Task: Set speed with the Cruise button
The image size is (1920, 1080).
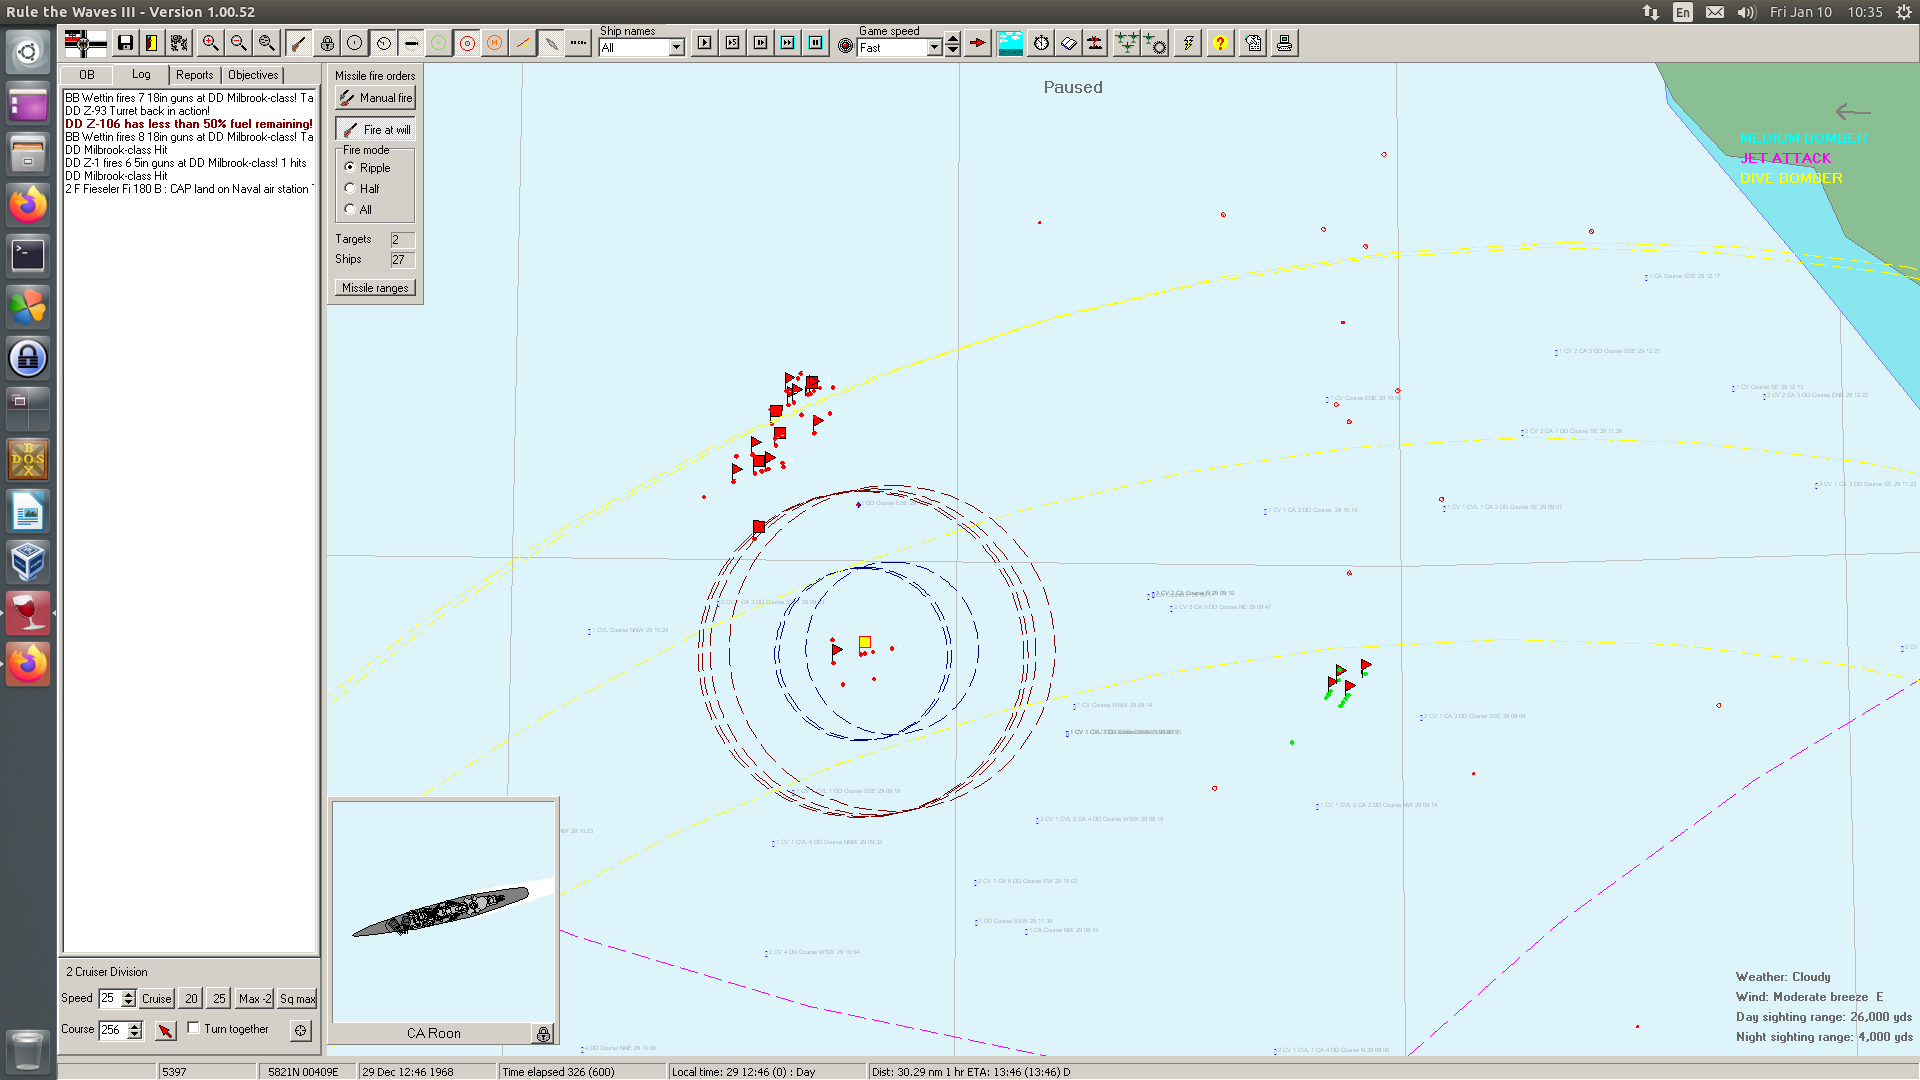Action: click(156, 998)
